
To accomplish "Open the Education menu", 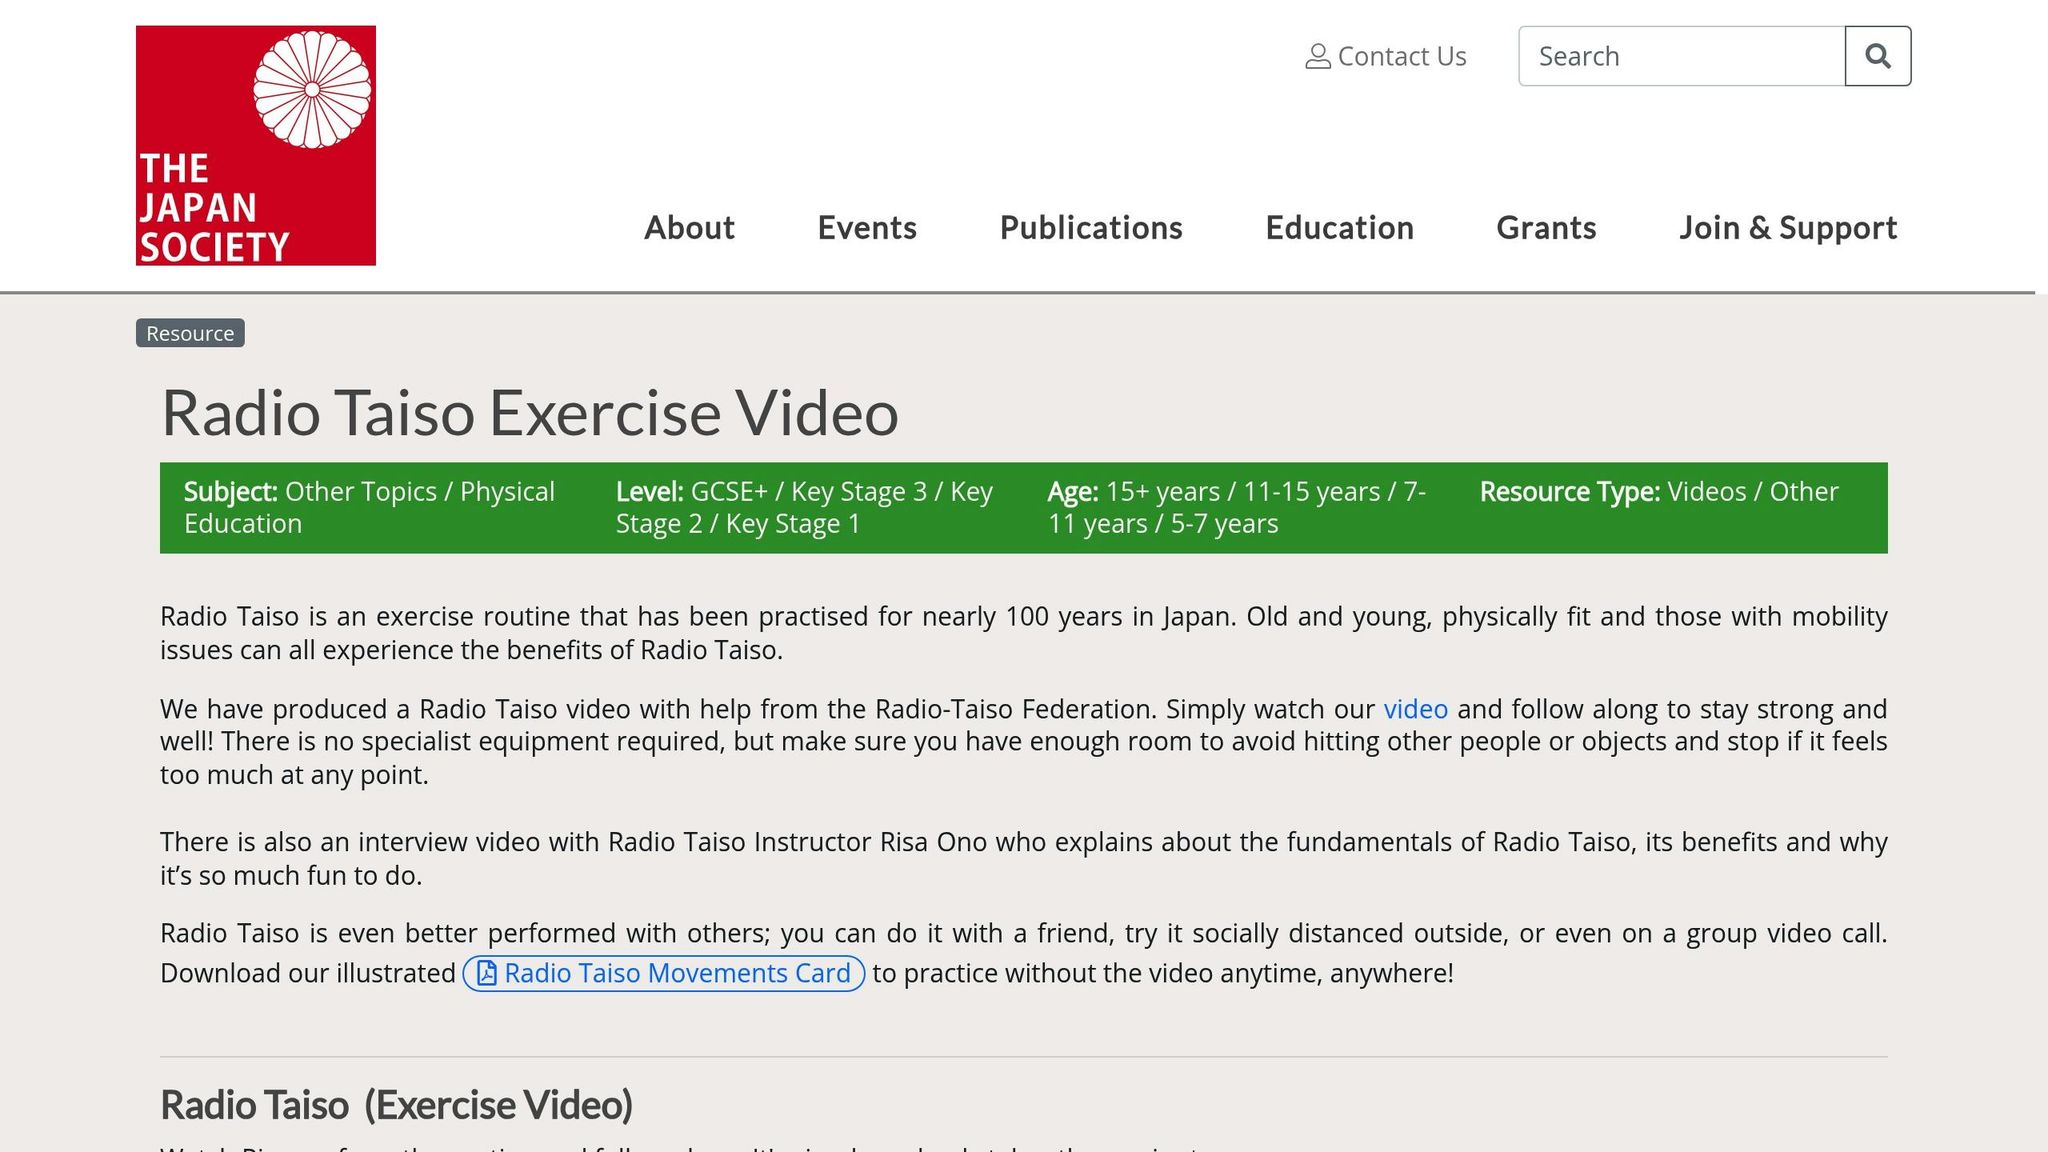I will [1339, 228].
